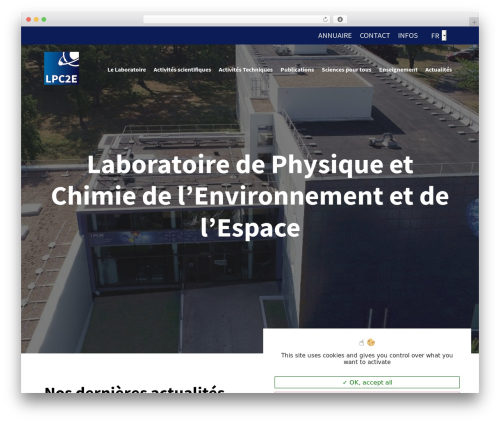Click the red close window button
The width and height of the screenshot is (500, 423).
coord(29,20)
